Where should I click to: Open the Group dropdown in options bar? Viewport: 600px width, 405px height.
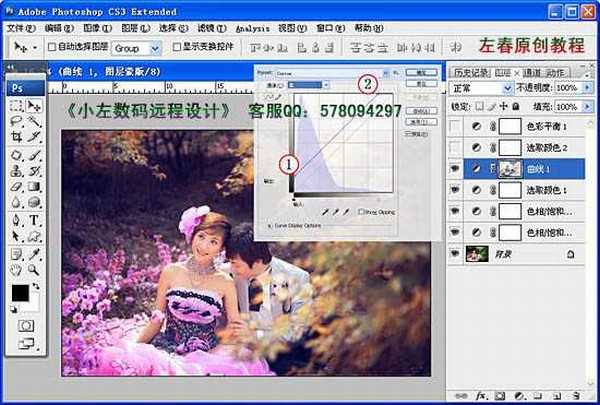(137, 47)
